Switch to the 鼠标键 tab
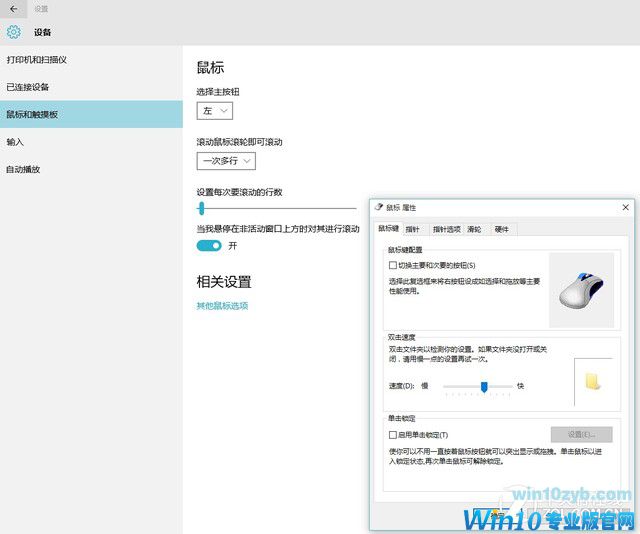This screenshot has width=640, height=534. [388, 229]
